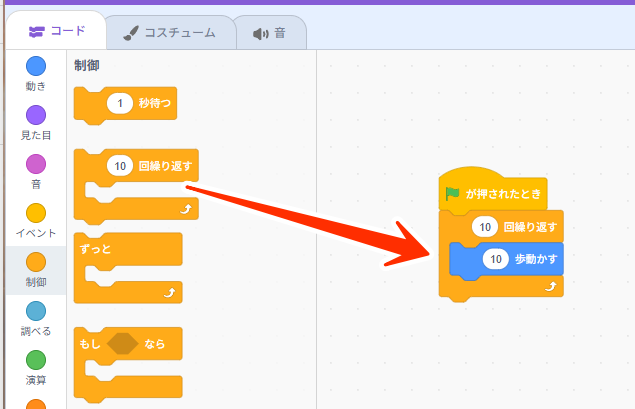Screen dimensions: 635x409
Task: Click the 1 input in 秒待つ block
Action: click(x=120, y=103)
